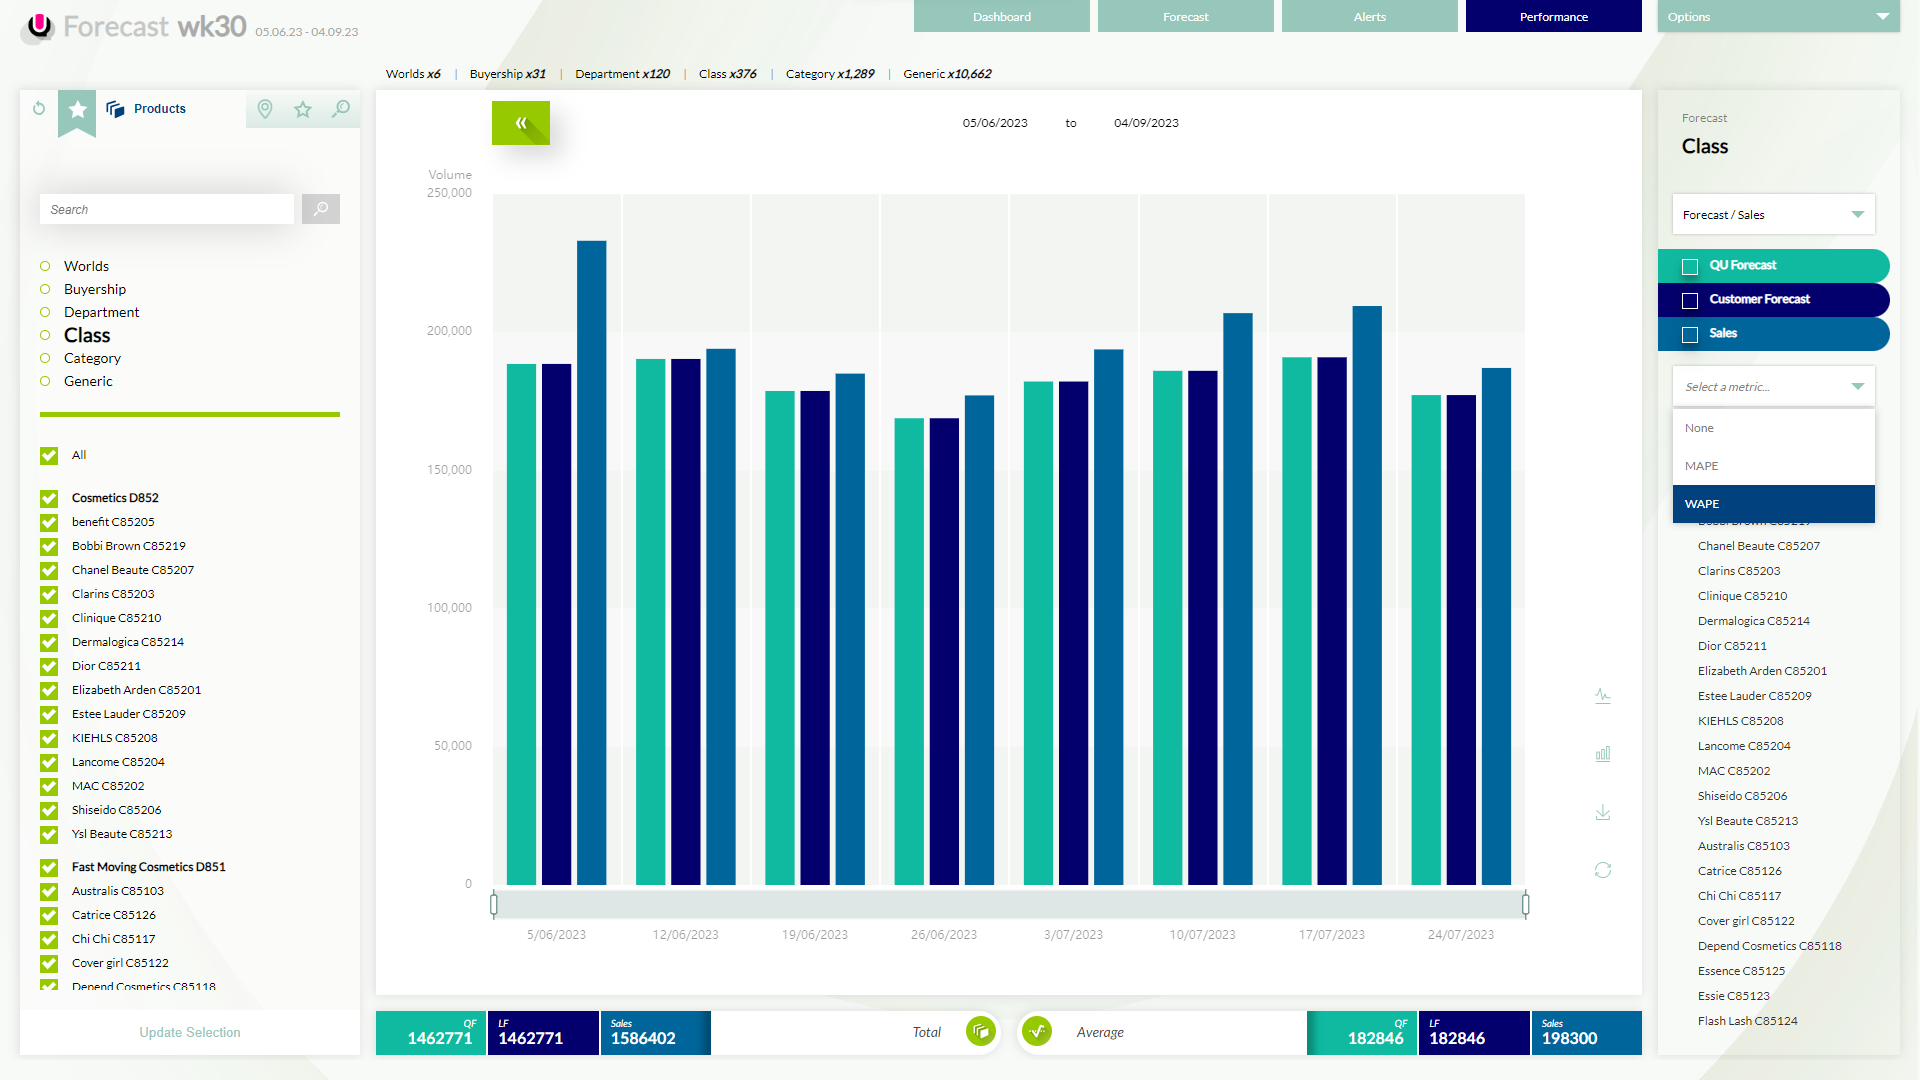Click into the product Search field
The width and height of the screenshot is (1920, 1080).
click(167, 209)
